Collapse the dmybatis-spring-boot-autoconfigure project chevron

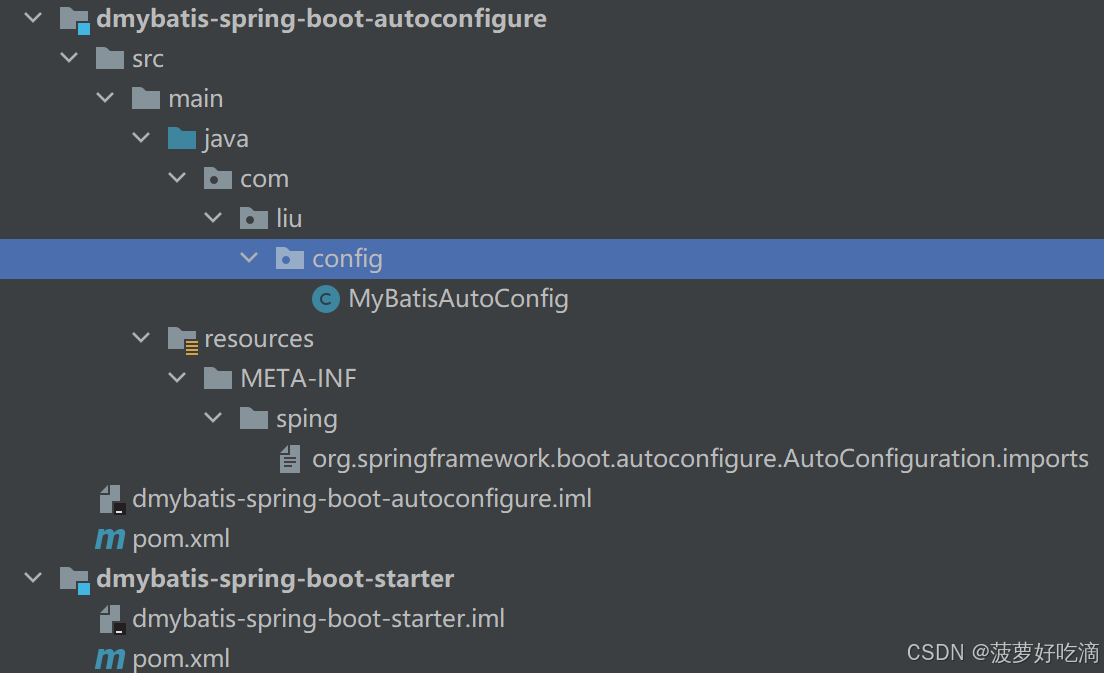[x=32, y=18]
